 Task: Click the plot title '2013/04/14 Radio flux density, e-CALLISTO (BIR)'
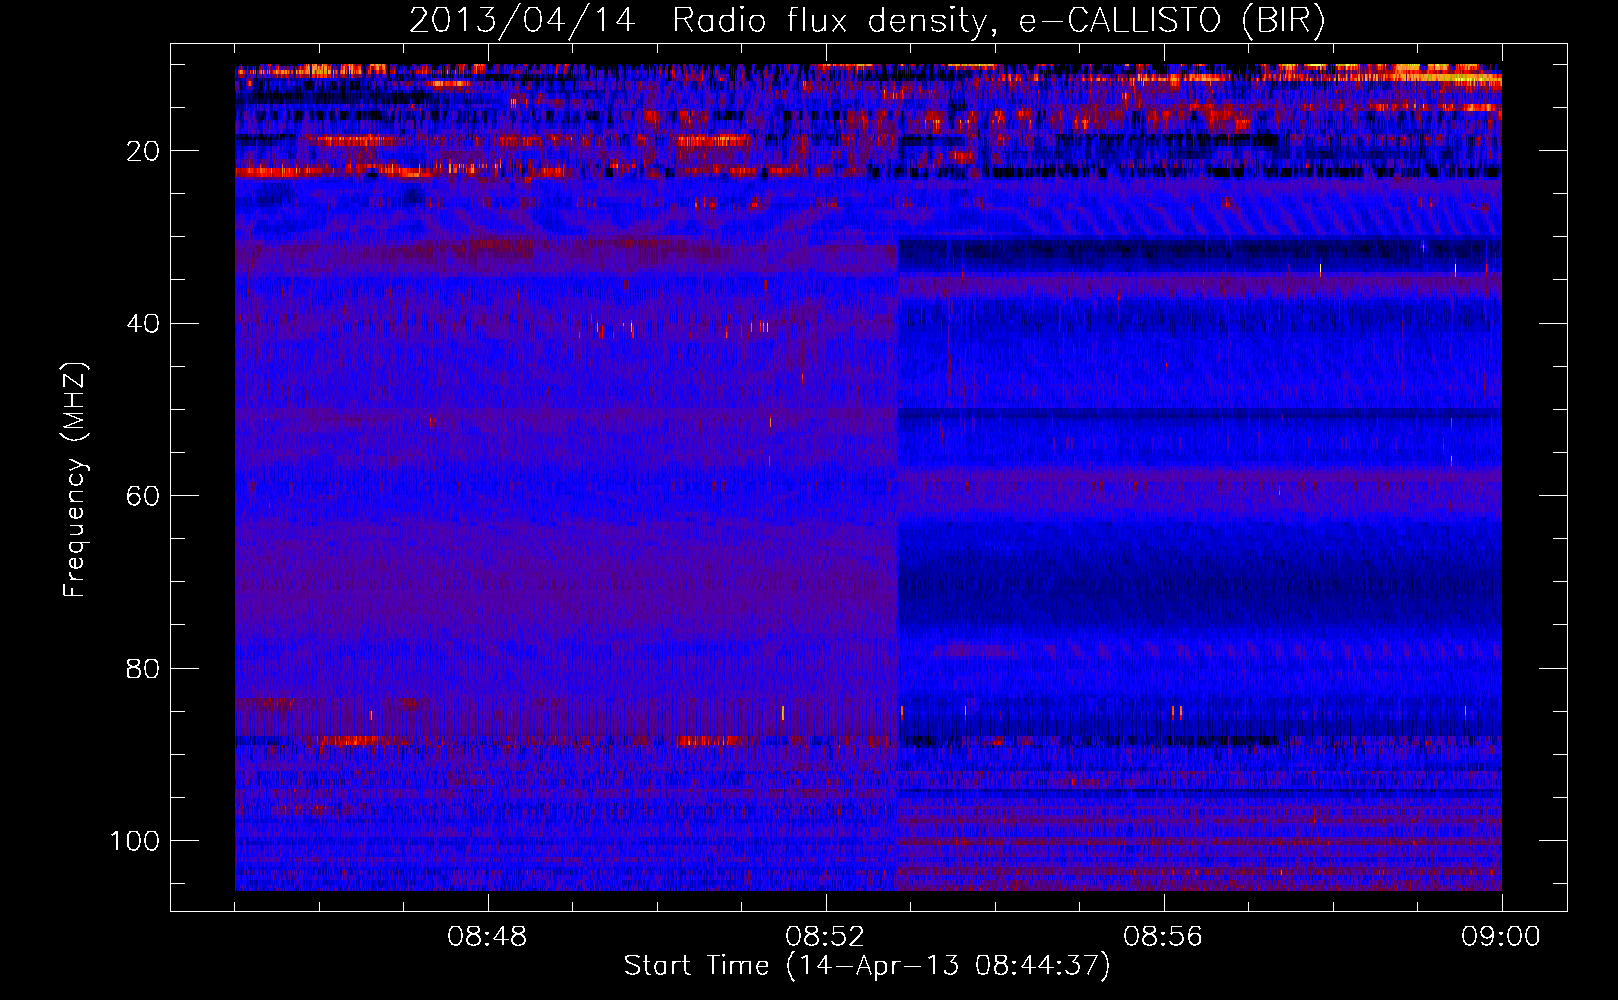(868, 21)
